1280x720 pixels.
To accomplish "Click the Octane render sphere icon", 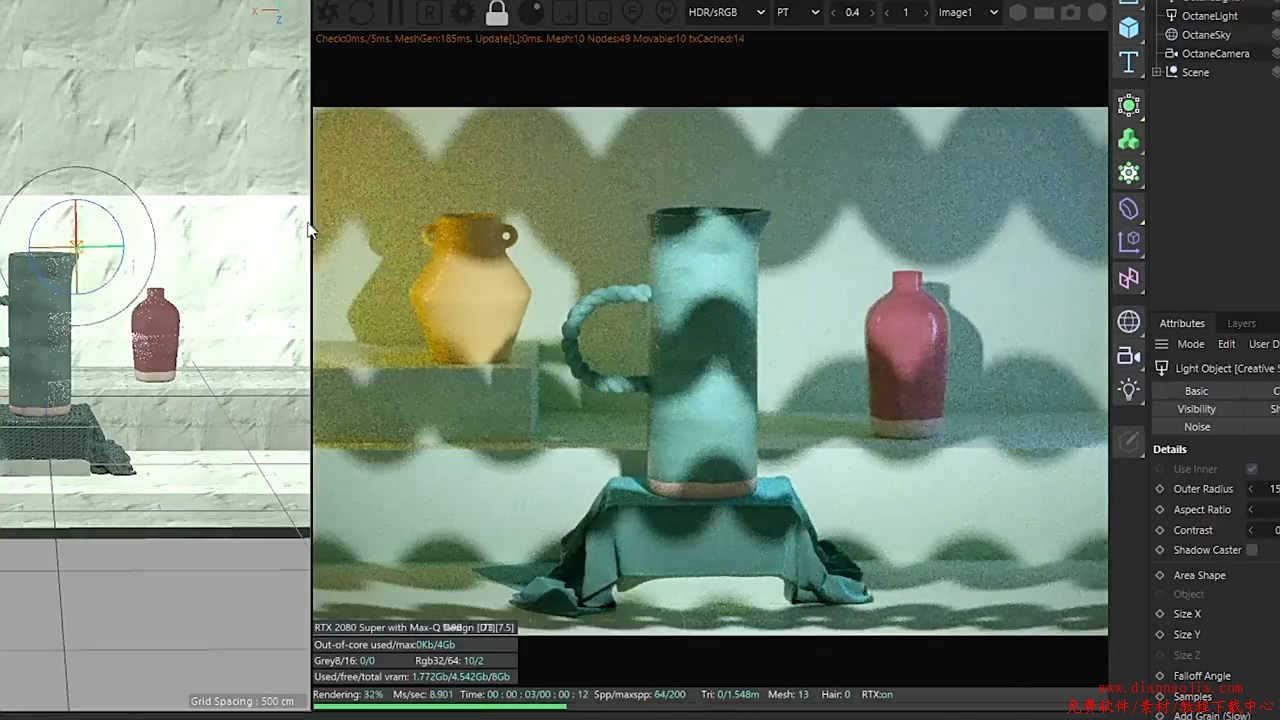I will pyautogui.click(x=531, y=13).
